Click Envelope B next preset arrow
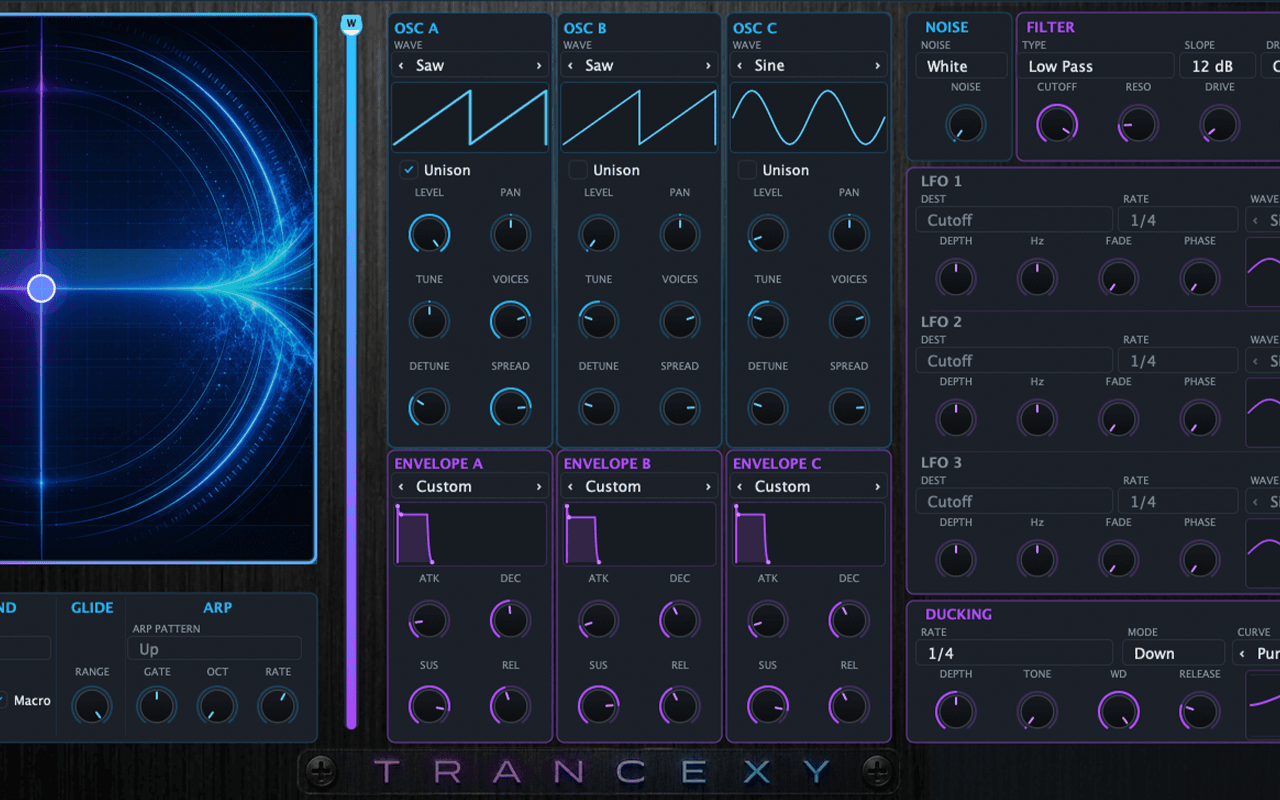Screen dimensions: 1280x800 tap(708, 487)
